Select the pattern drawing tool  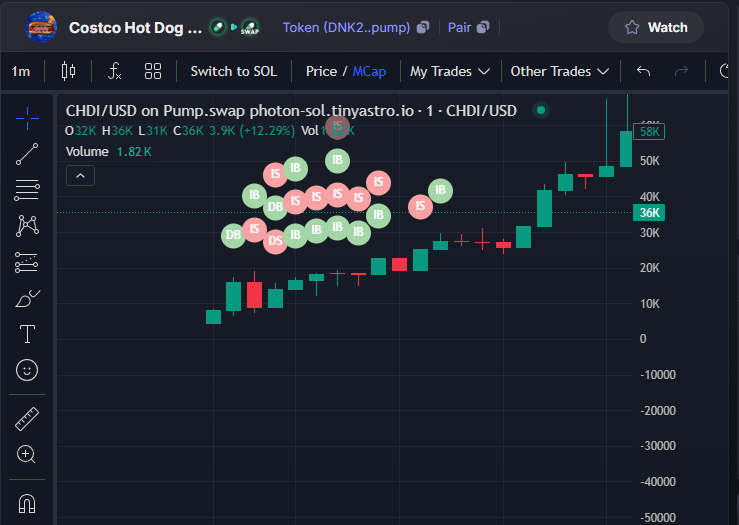pos(27,226)
